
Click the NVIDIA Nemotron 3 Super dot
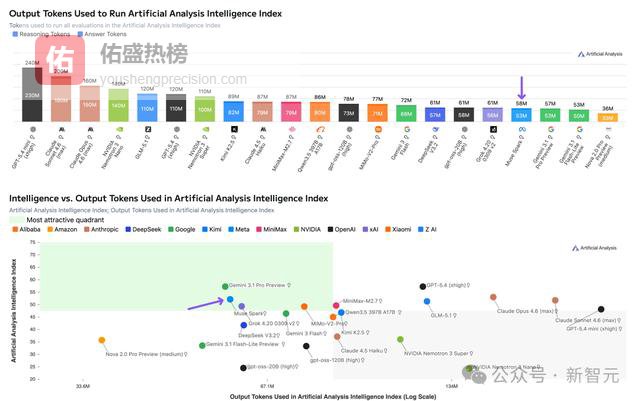point(400,340)
